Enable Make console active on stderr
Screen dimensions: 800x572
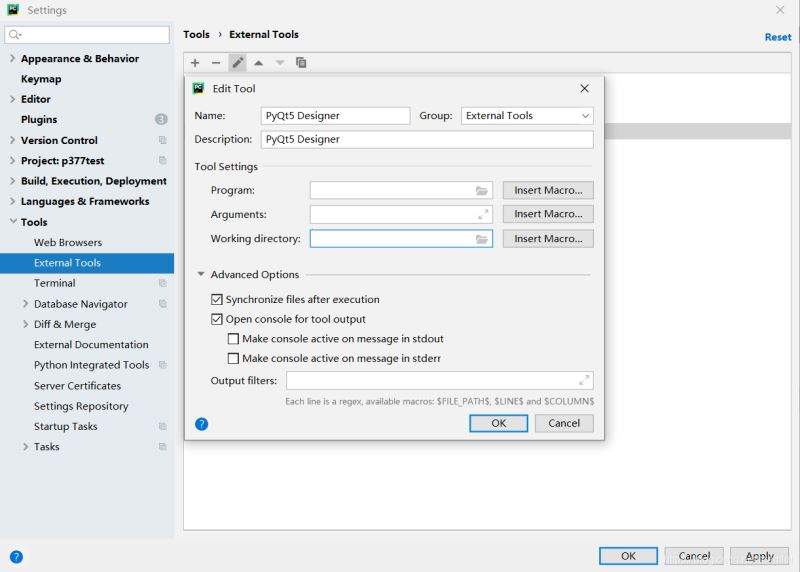[x=234, y=358]
